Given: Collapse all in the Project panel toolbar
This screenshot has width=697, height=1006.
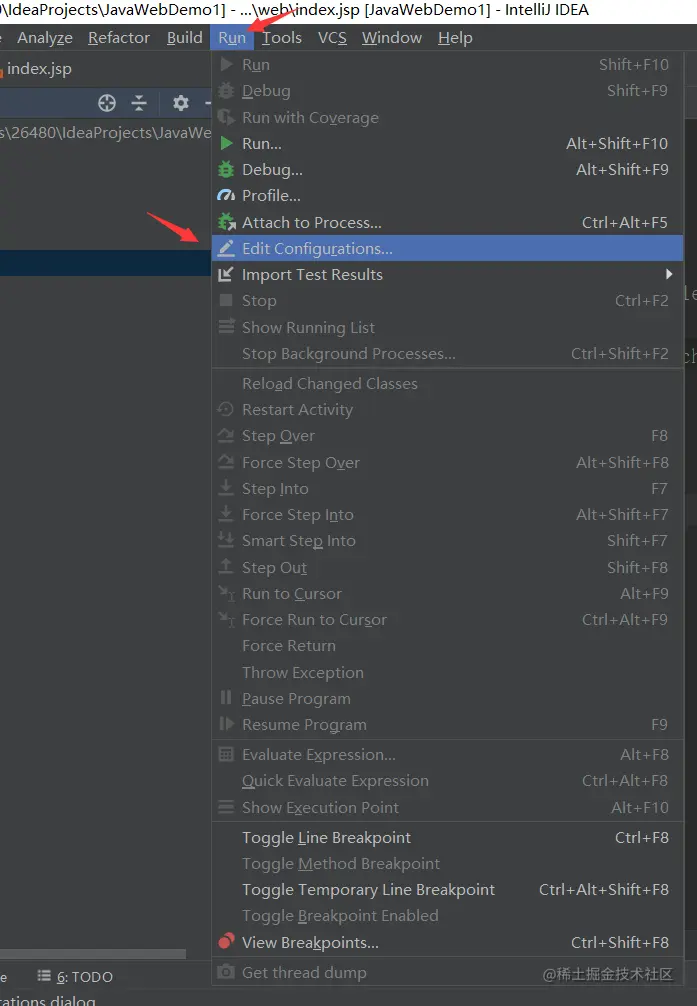Looking at the screenshot, I should (139, 103).
